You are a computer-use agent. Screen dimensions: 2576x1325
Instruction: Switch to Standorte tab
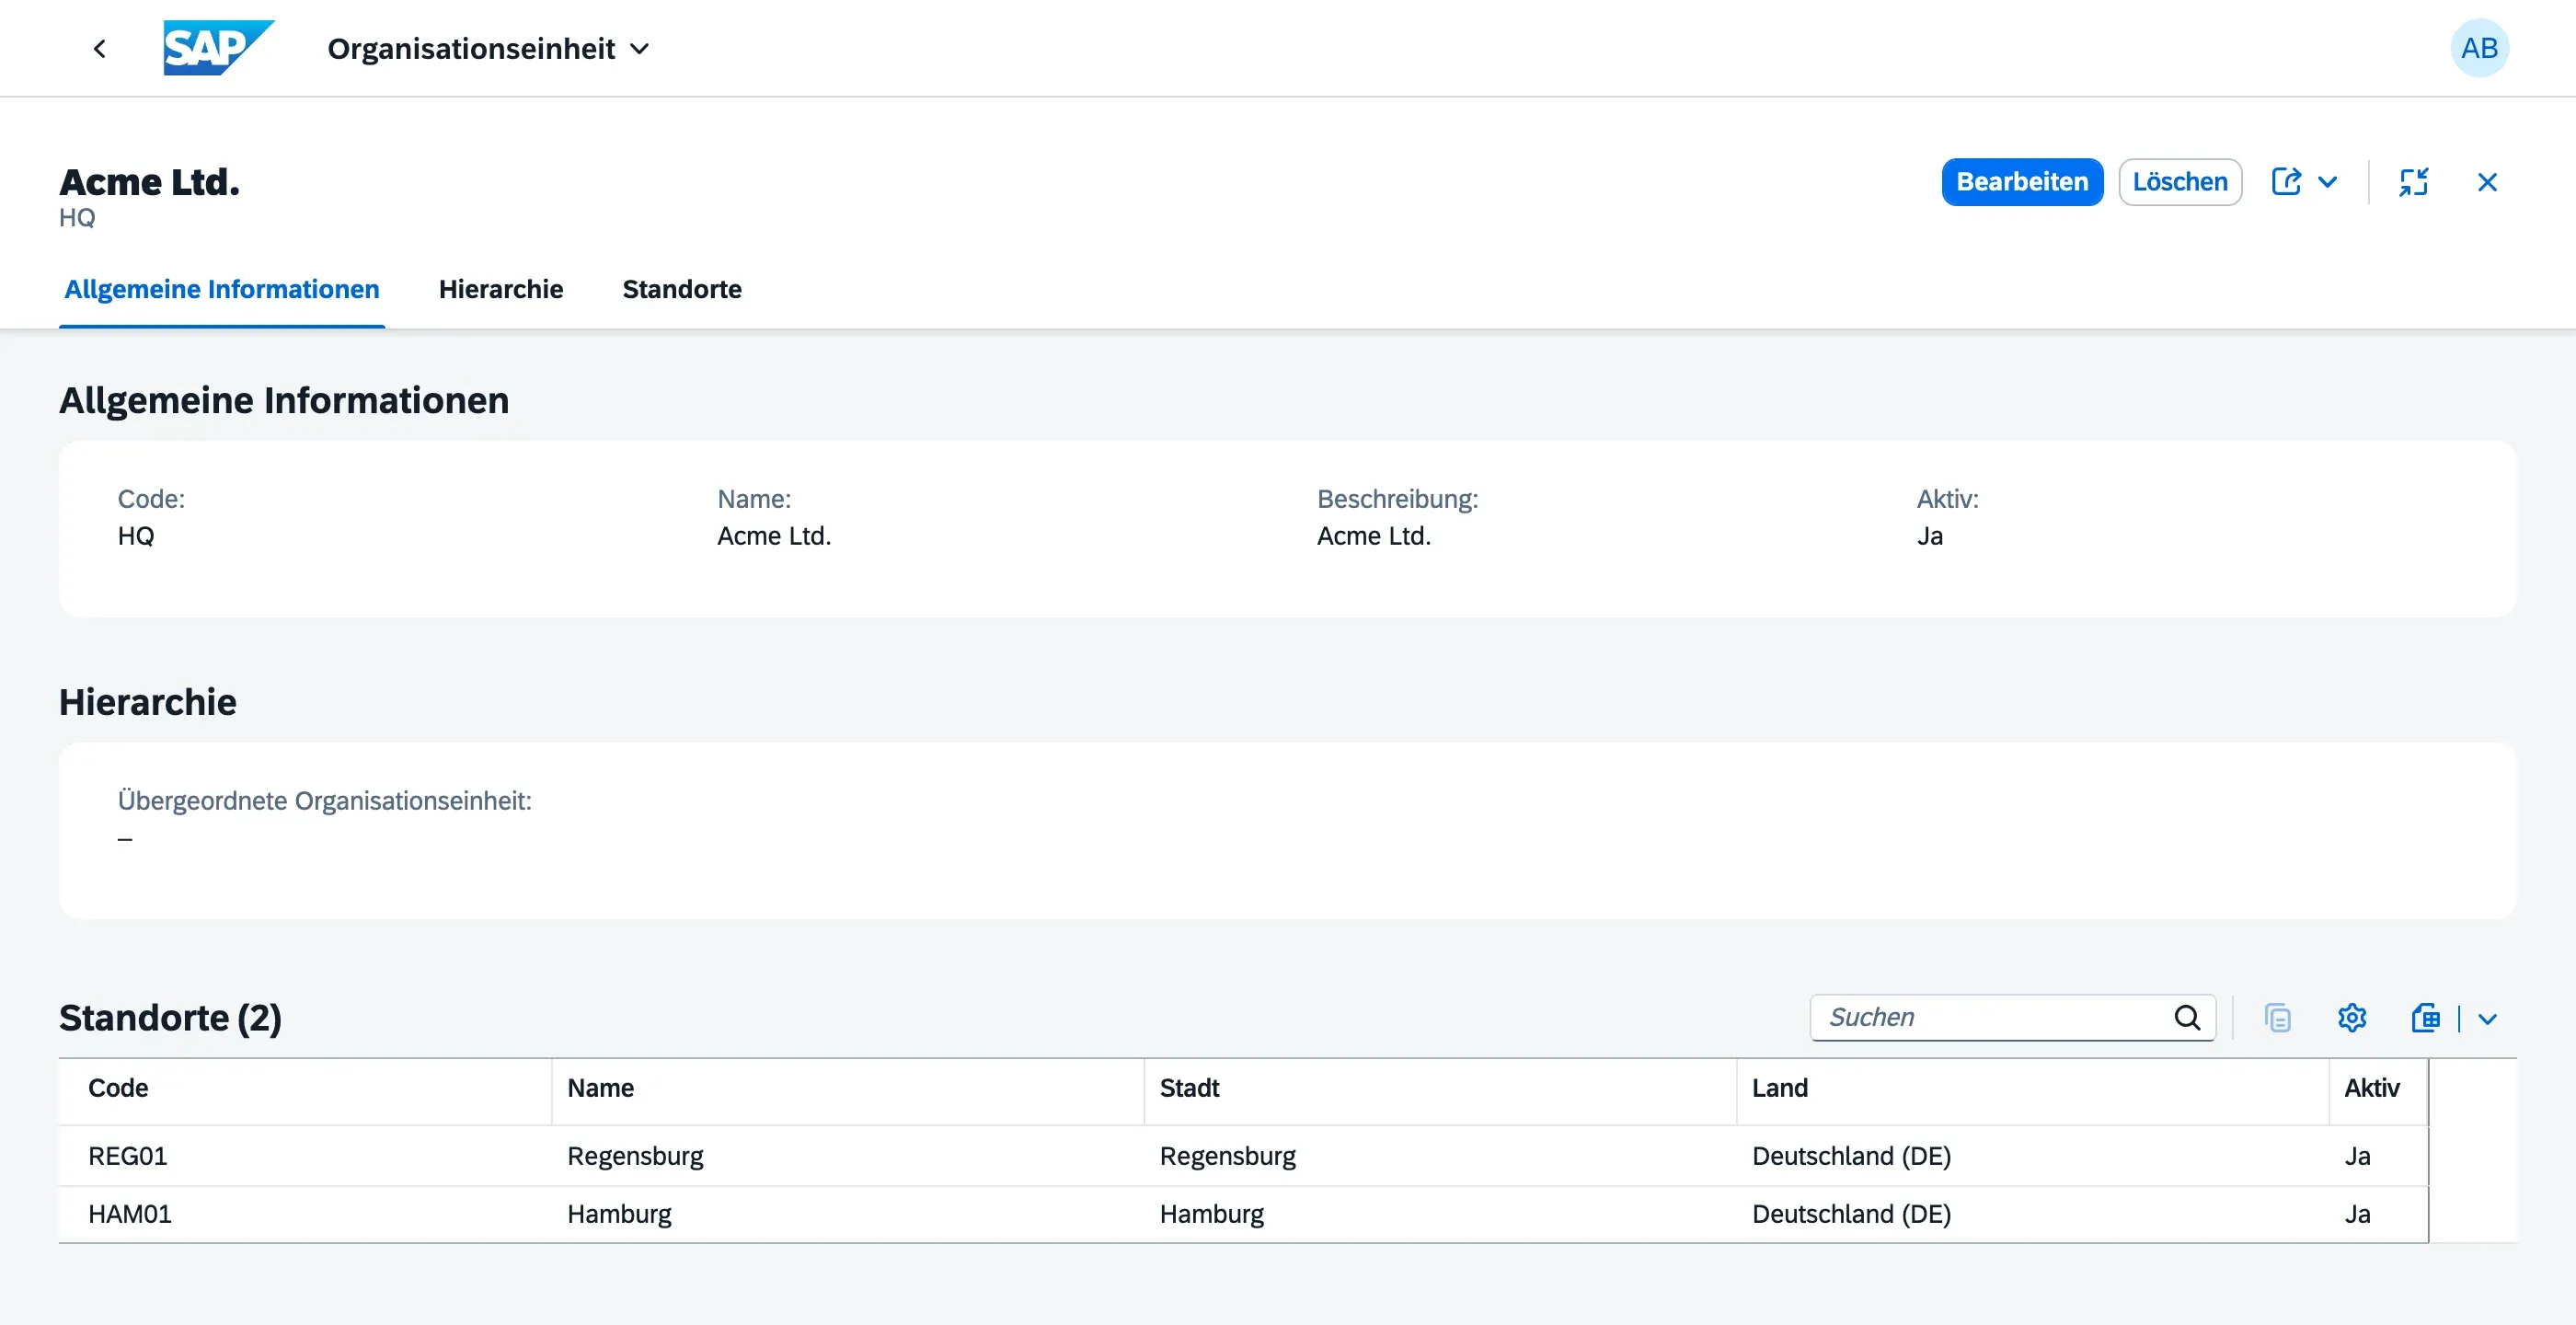tap(682, 289)
